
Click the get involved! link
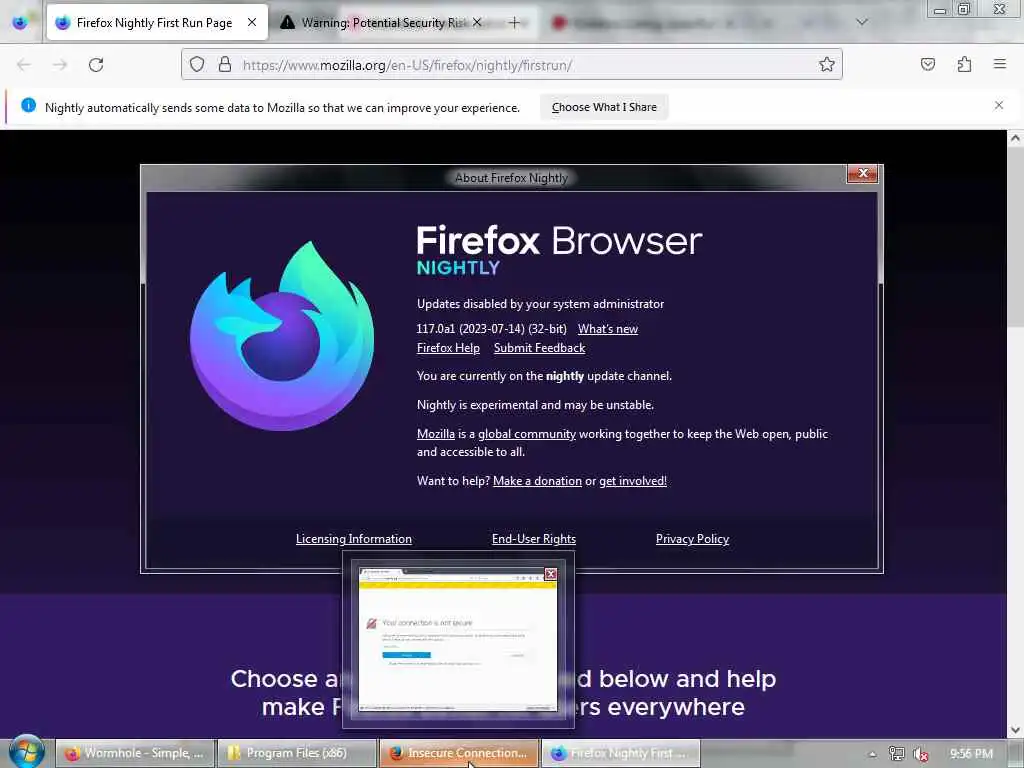(x=633, y=481)
